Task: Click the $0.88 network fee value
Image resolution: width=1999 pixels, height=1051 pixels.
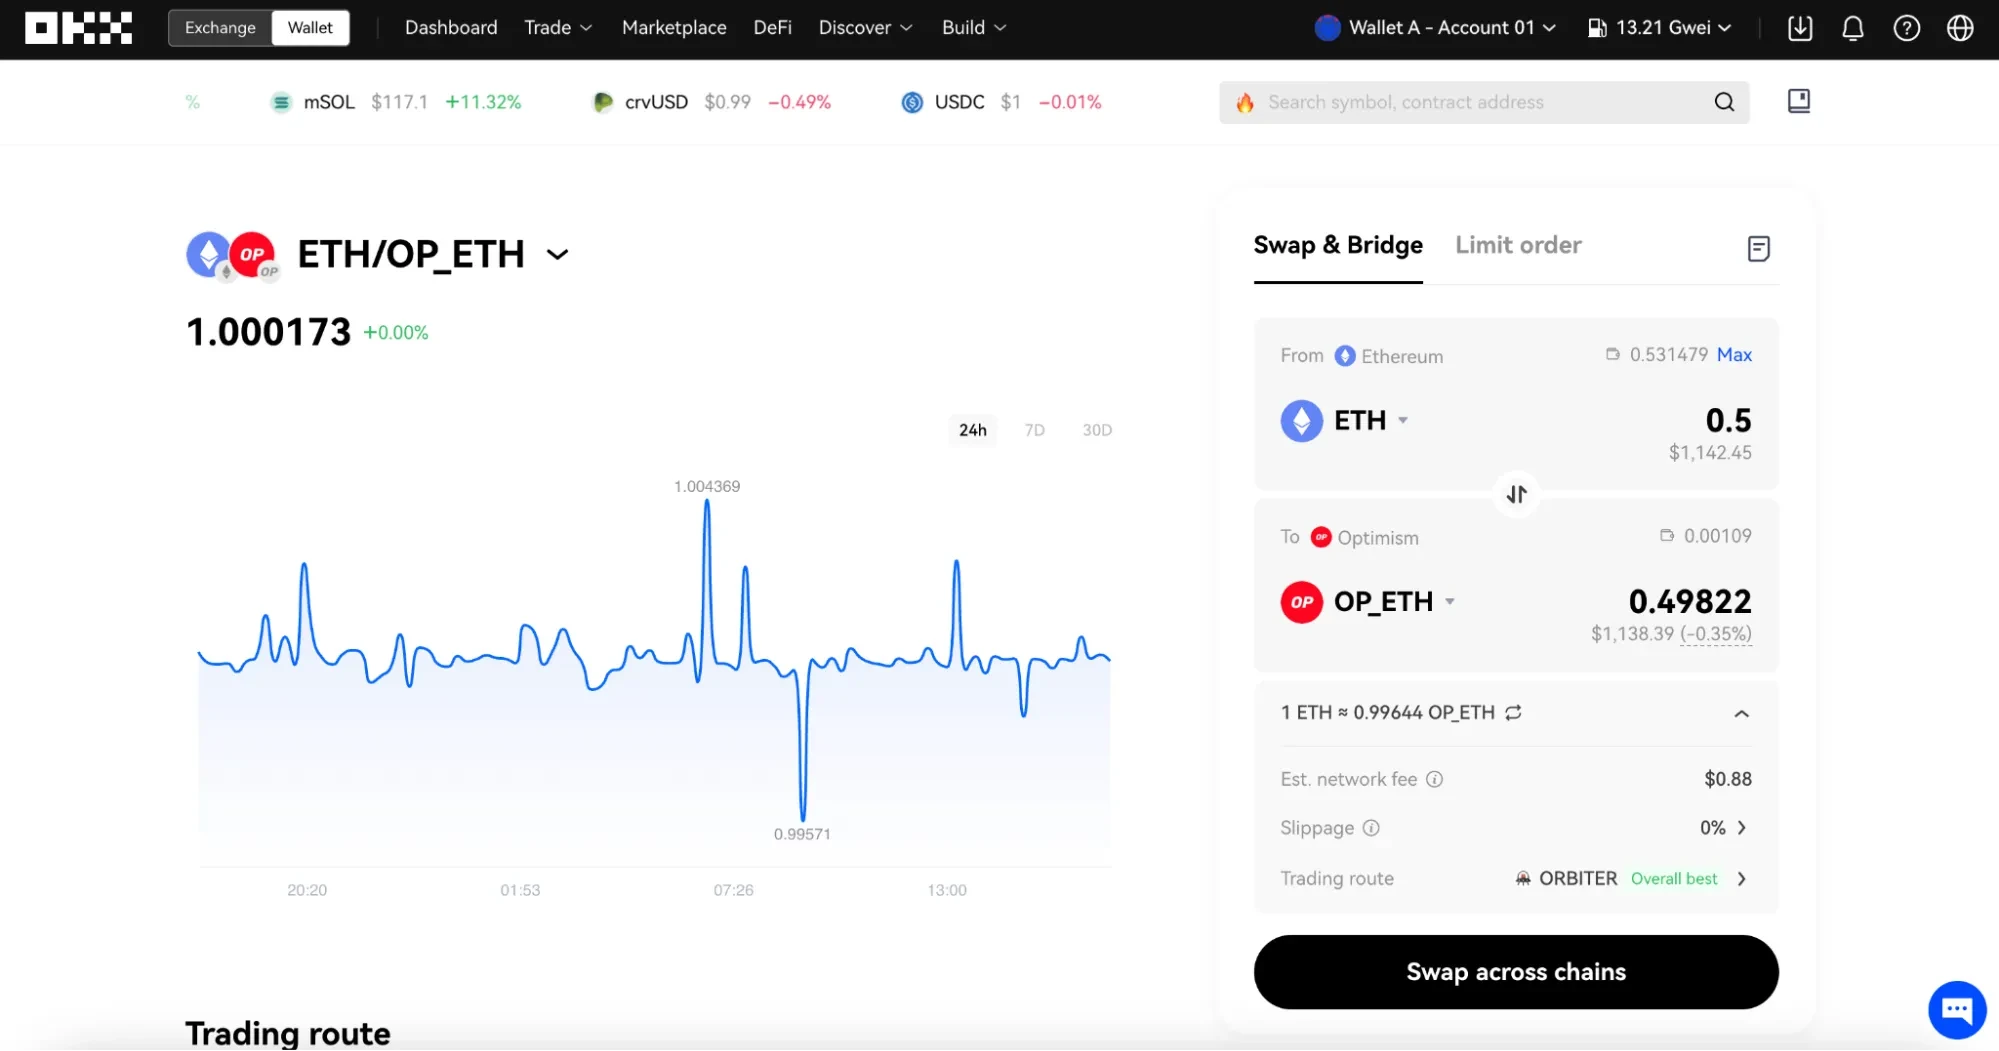Action: [1728, 779]
